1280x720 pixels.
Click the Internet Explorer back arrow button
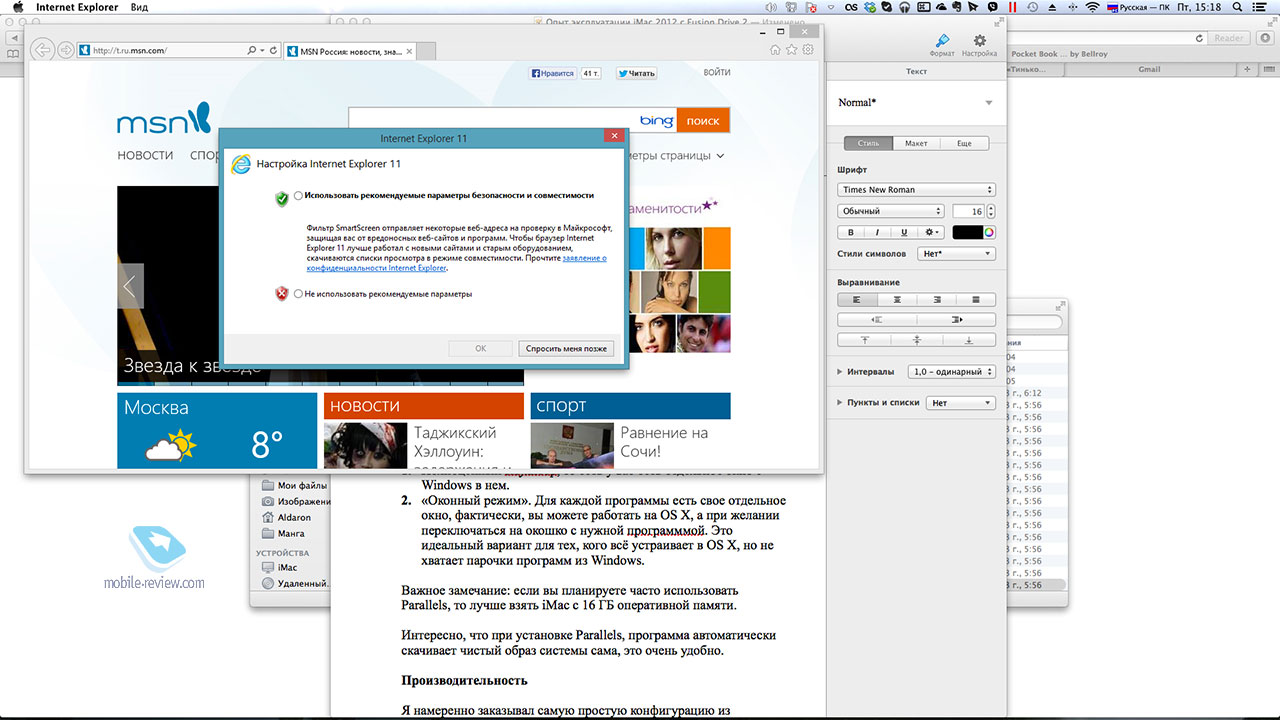[42, 50]
